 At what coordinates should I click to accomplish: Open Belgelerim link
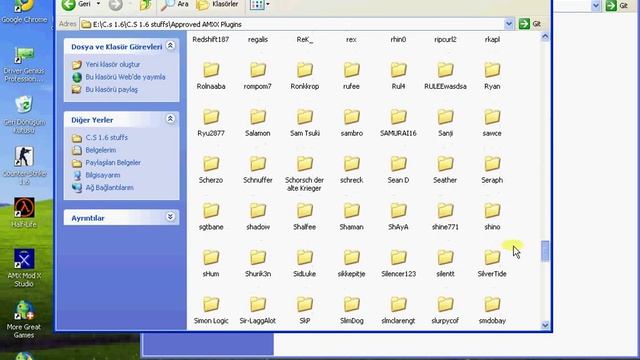coord(100,150)
